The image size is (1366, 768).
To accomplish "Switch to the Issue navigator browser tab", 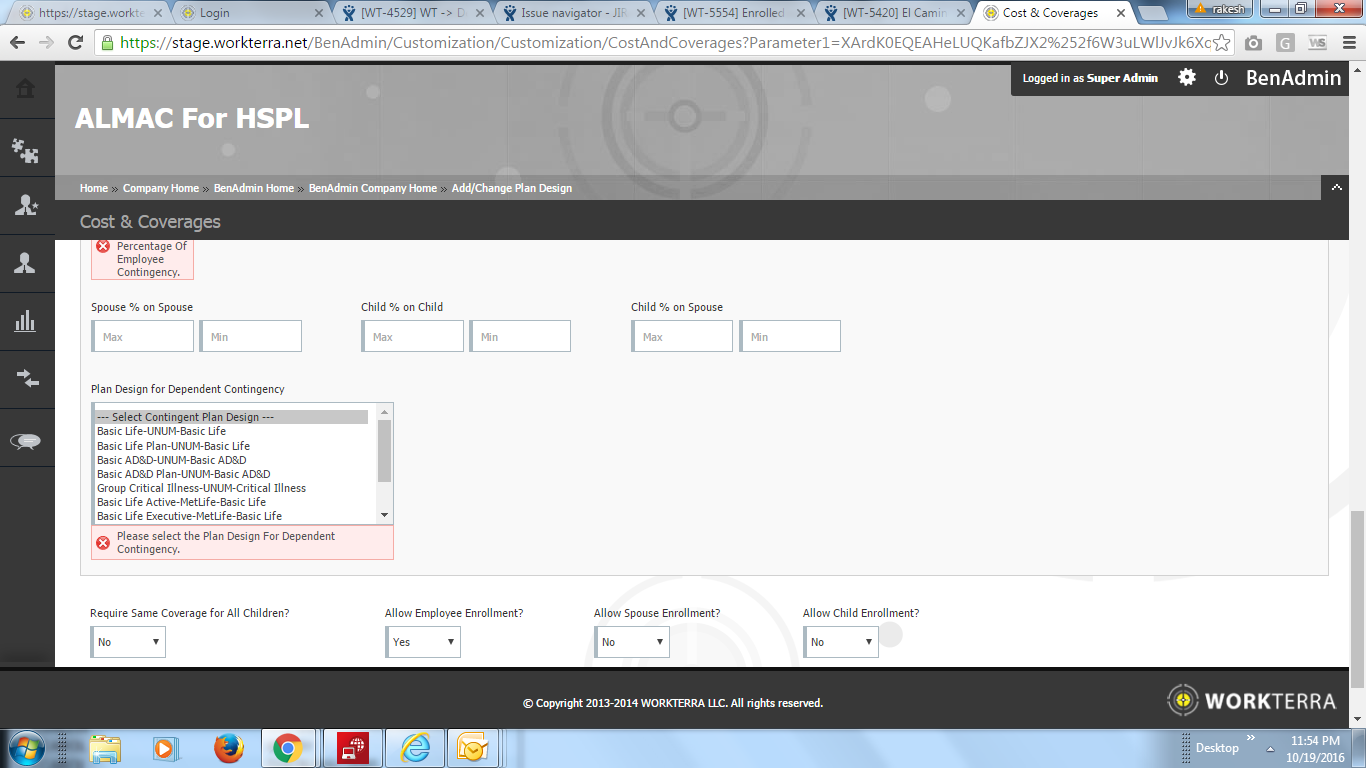I will coord(572,13).
